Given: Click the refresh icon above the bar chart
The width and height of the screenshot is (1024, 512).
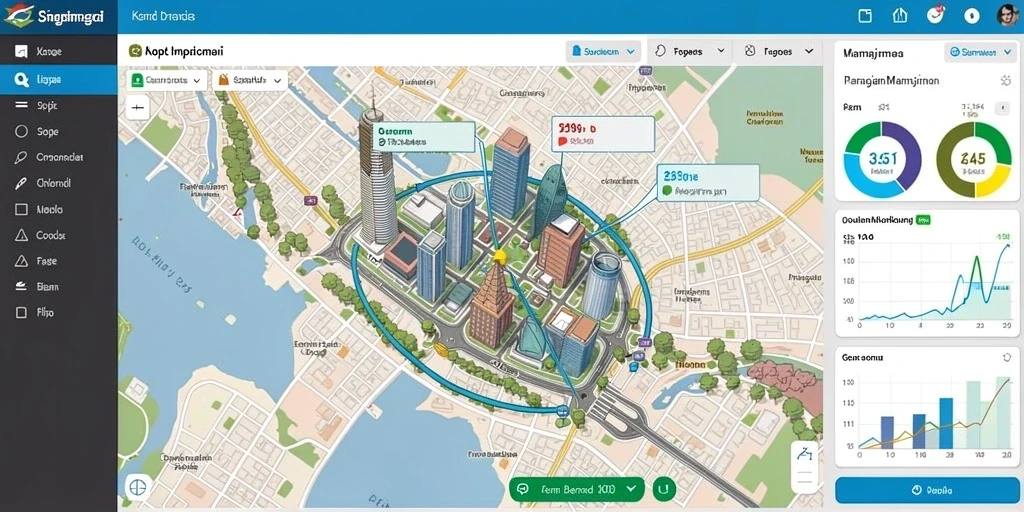Looking at the screenshot, I should tap(1006, 357).
